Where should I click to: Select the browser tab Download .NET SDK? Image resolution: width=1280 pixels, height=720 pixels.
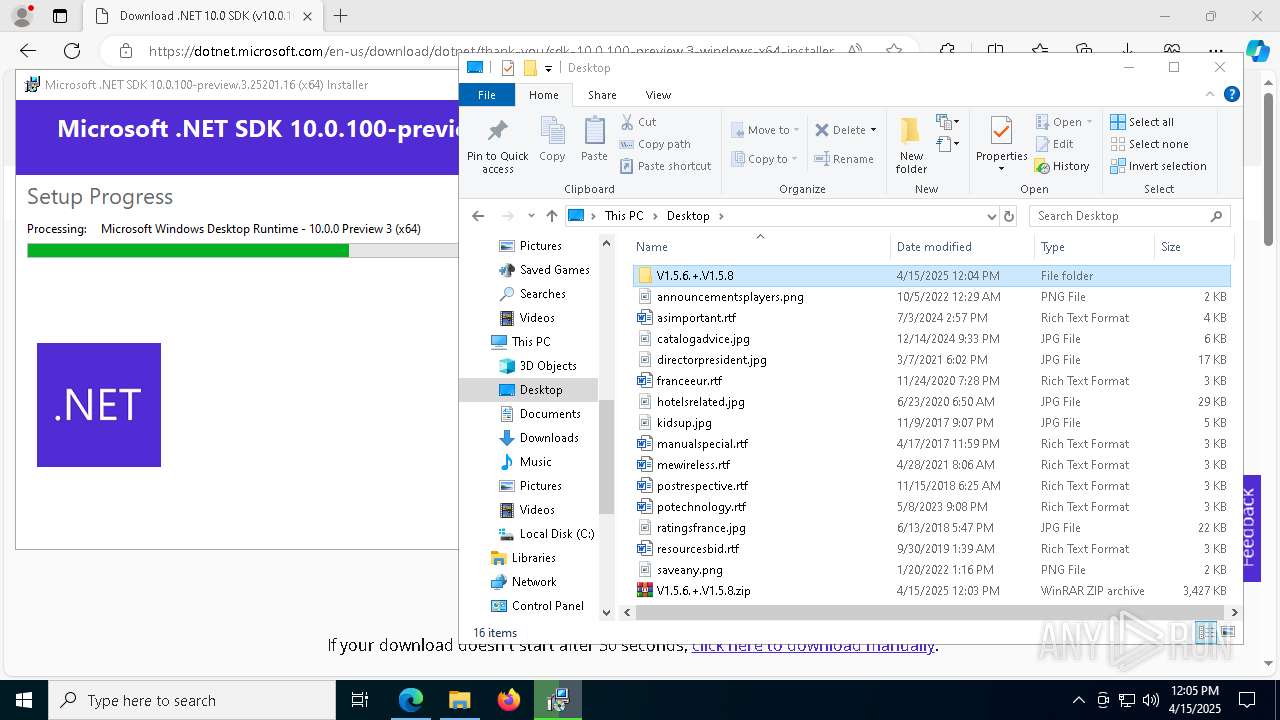[x=203, y=16]
